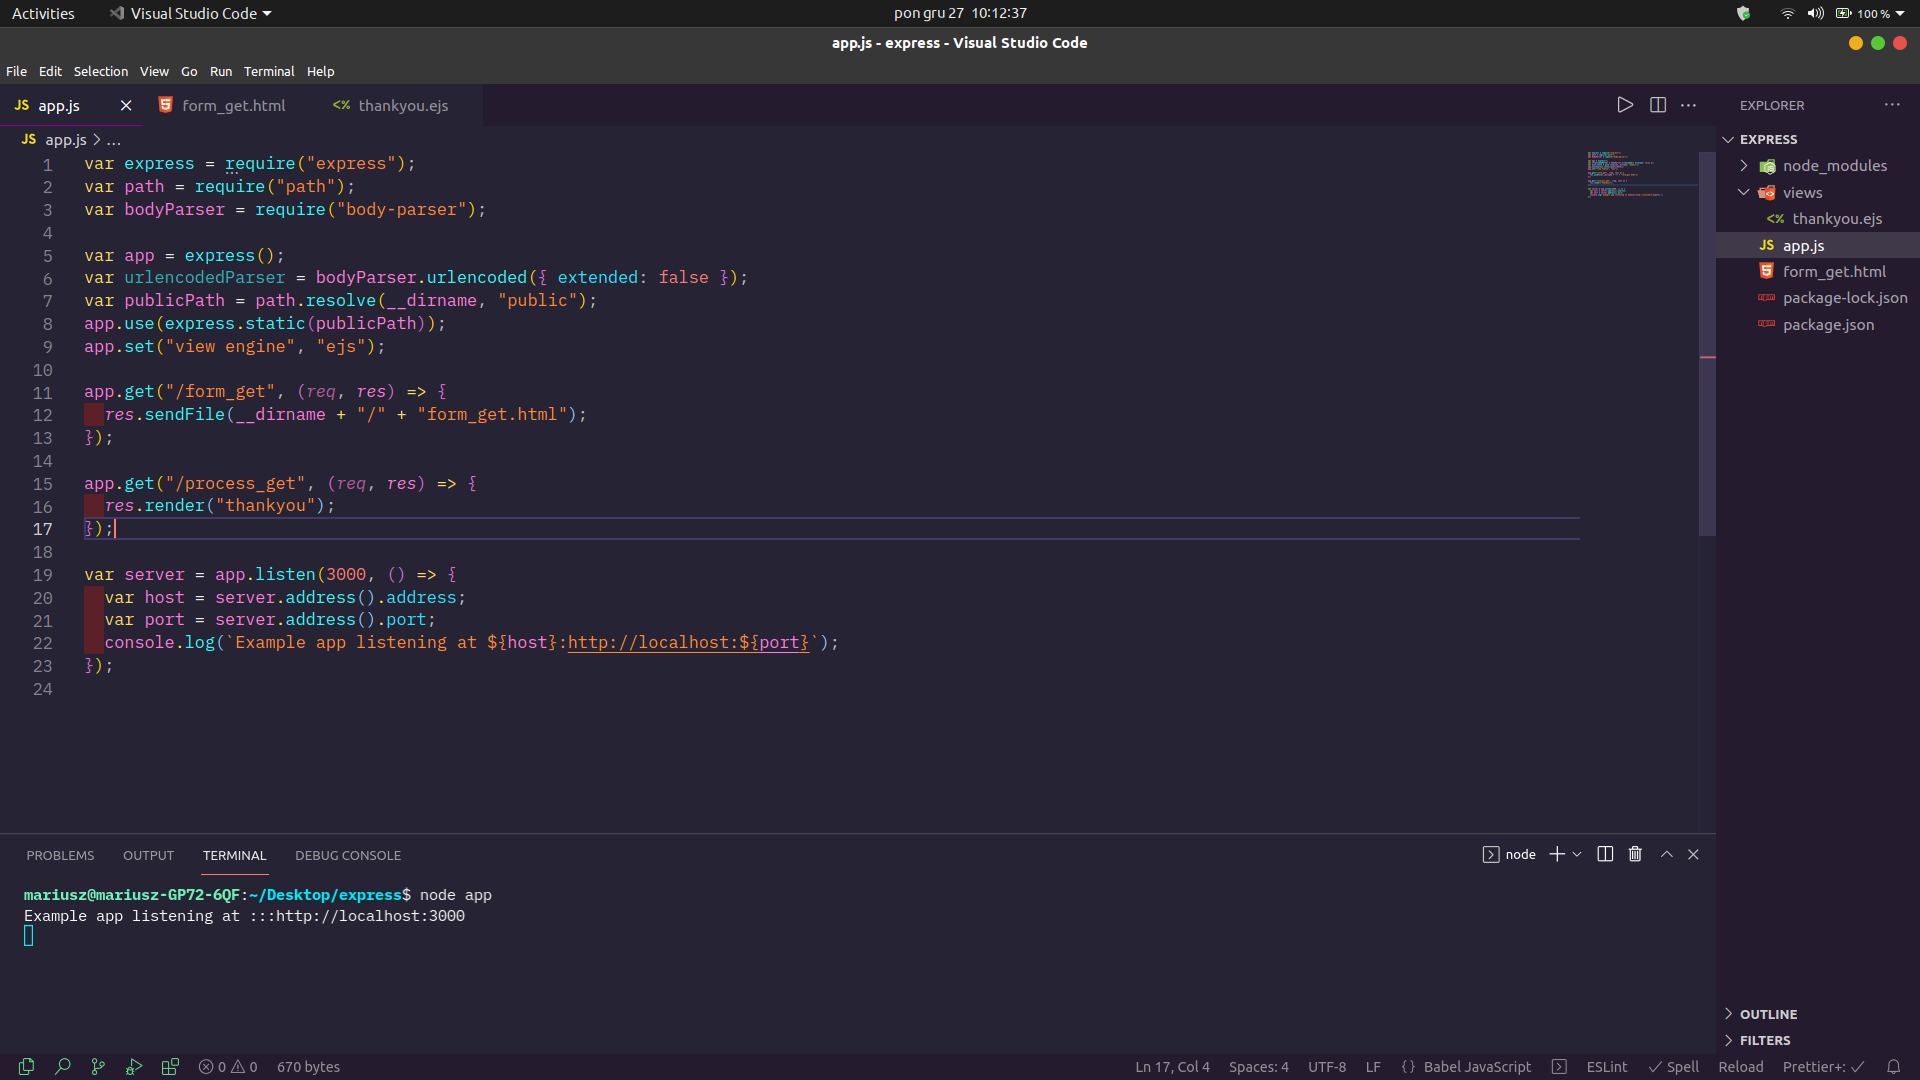Screen dimensions: 1920x1080
Task: Open the View menu
Action: click(154, 71)
